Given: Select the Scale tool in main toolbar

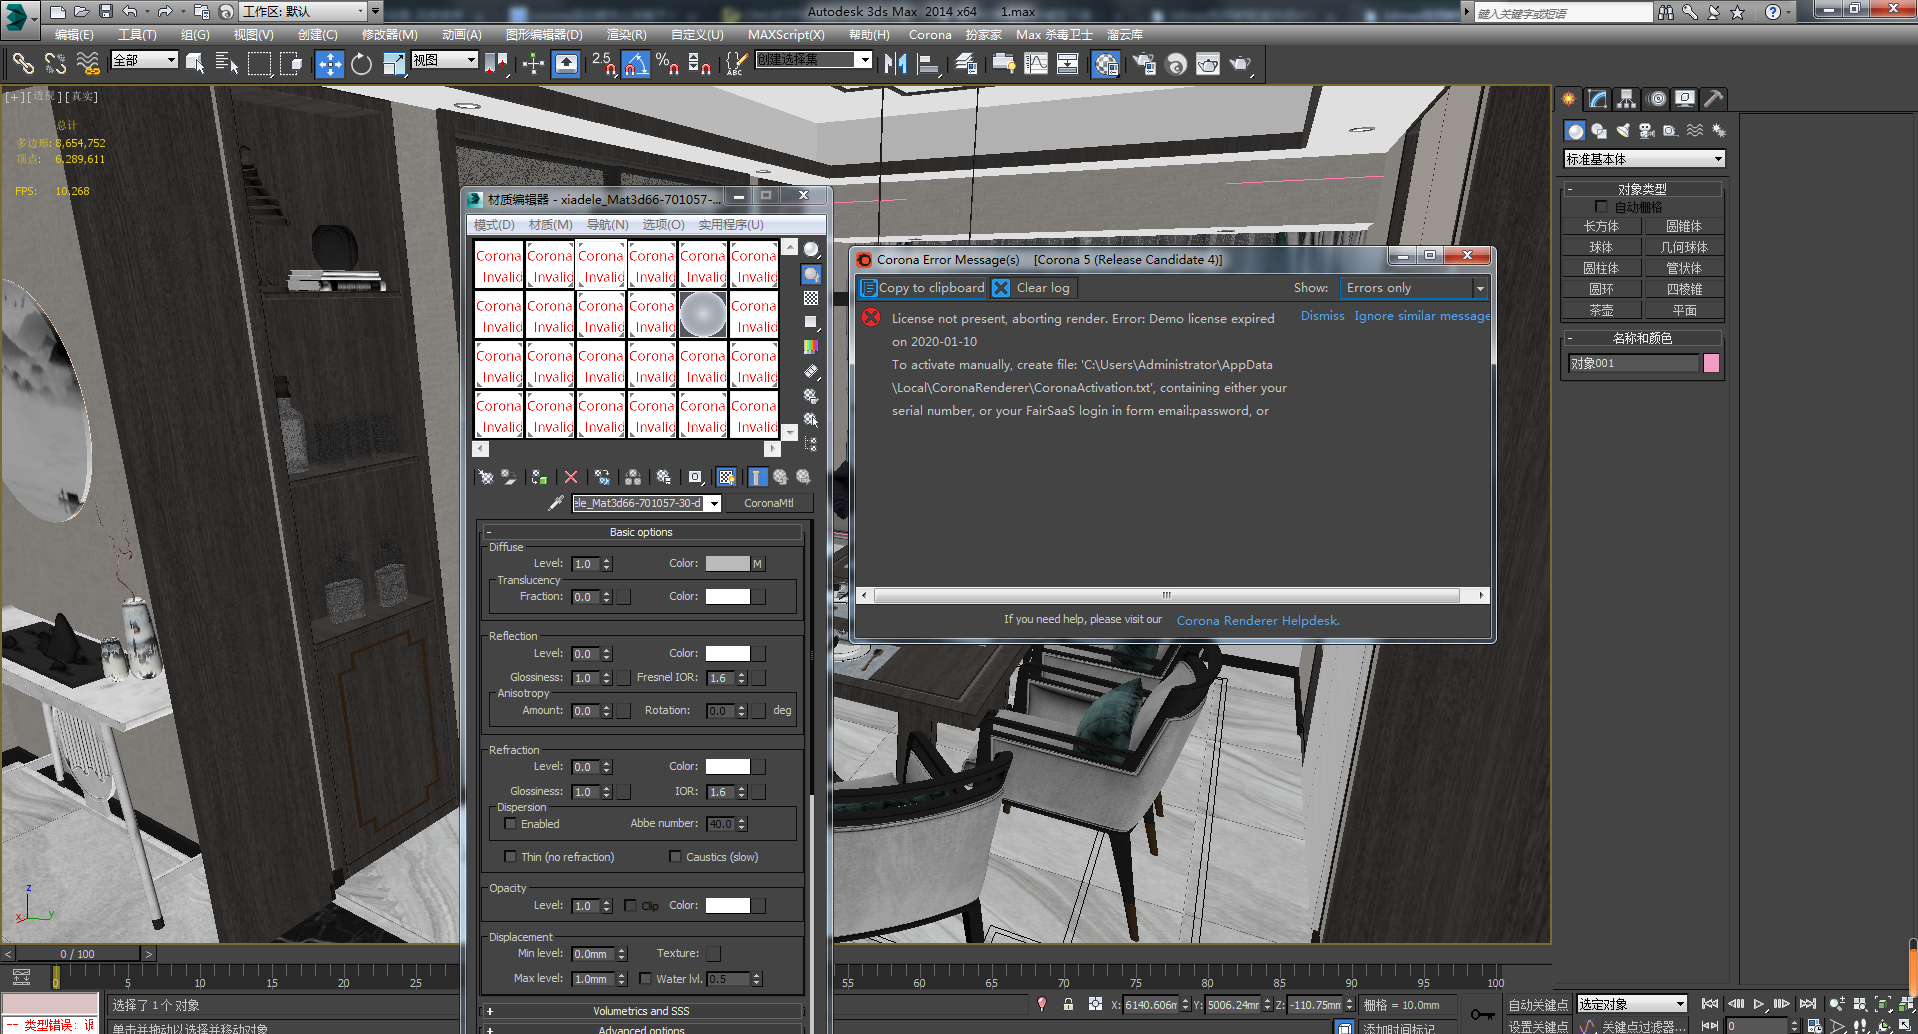Looking at the screenshot, I should [x=394, y=64].
